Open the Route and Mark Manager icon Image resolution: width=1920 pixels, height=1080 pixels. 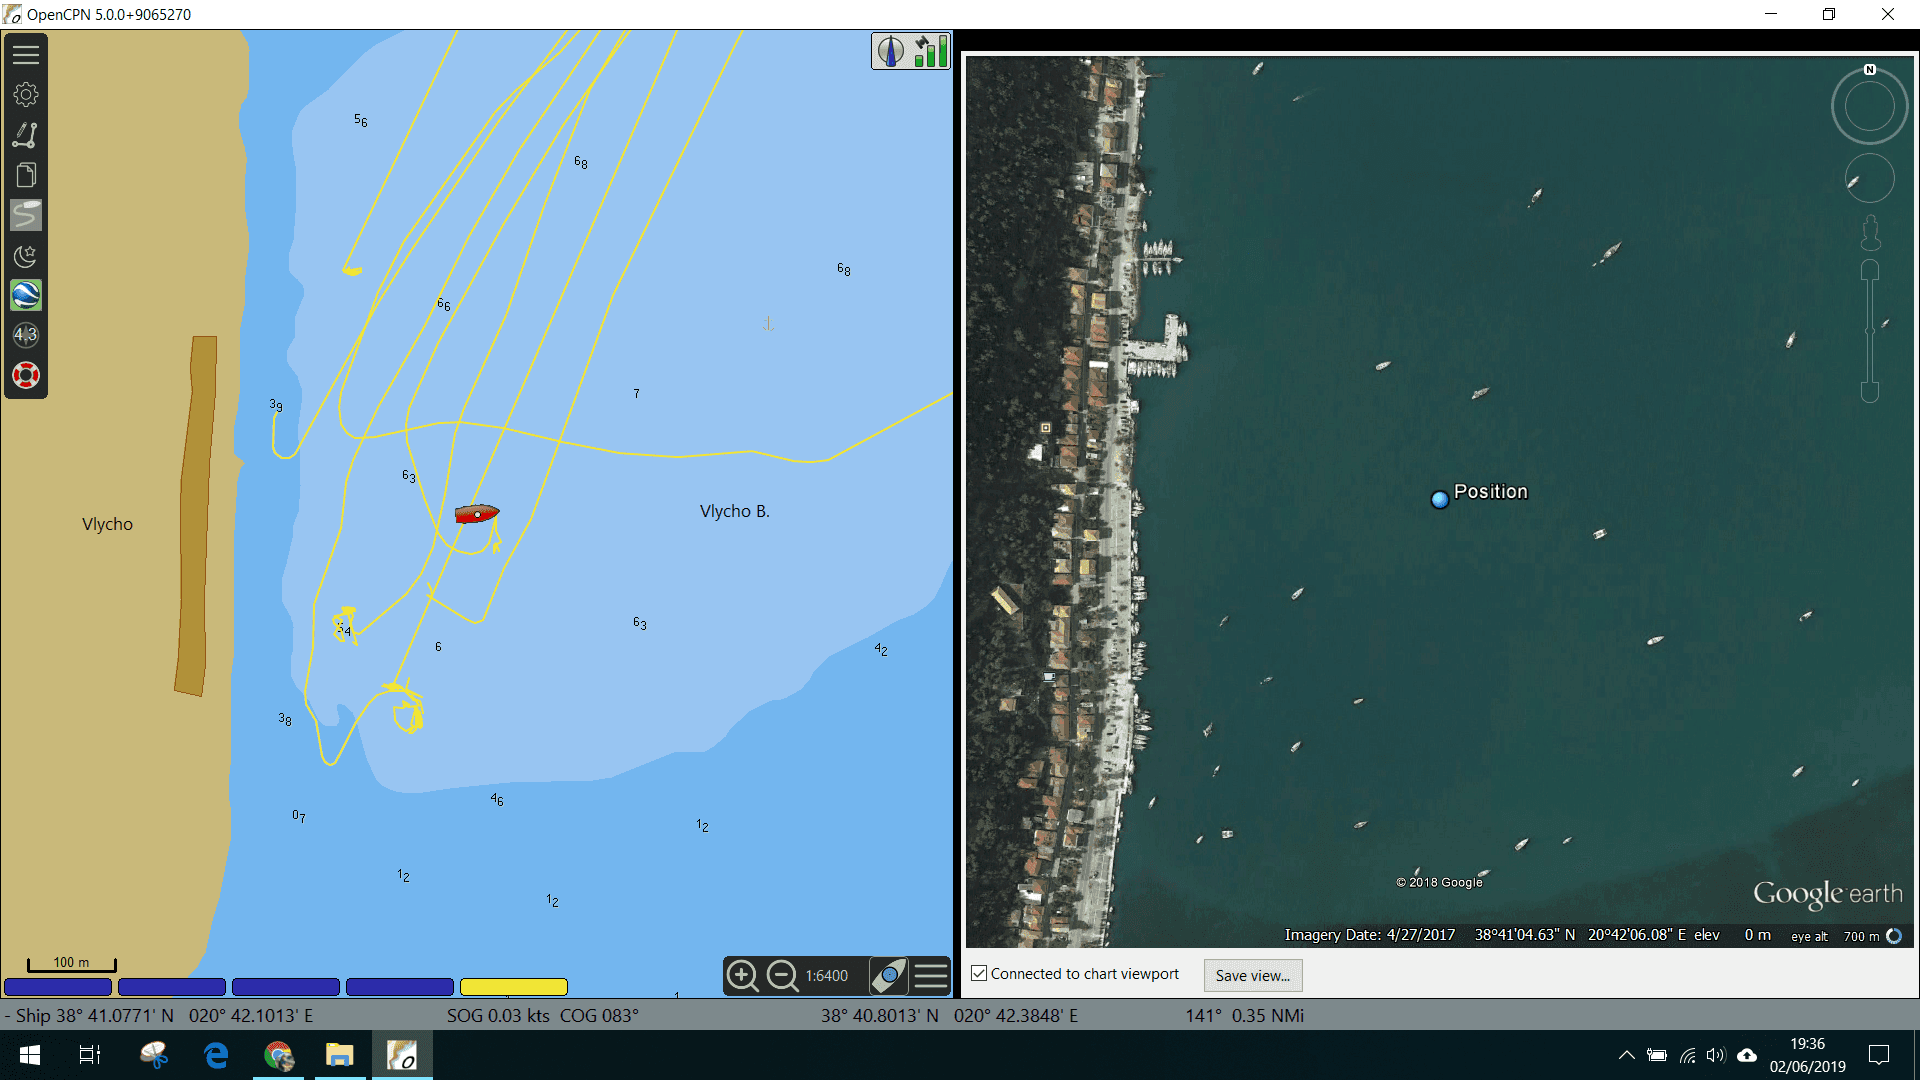point(26,174)
